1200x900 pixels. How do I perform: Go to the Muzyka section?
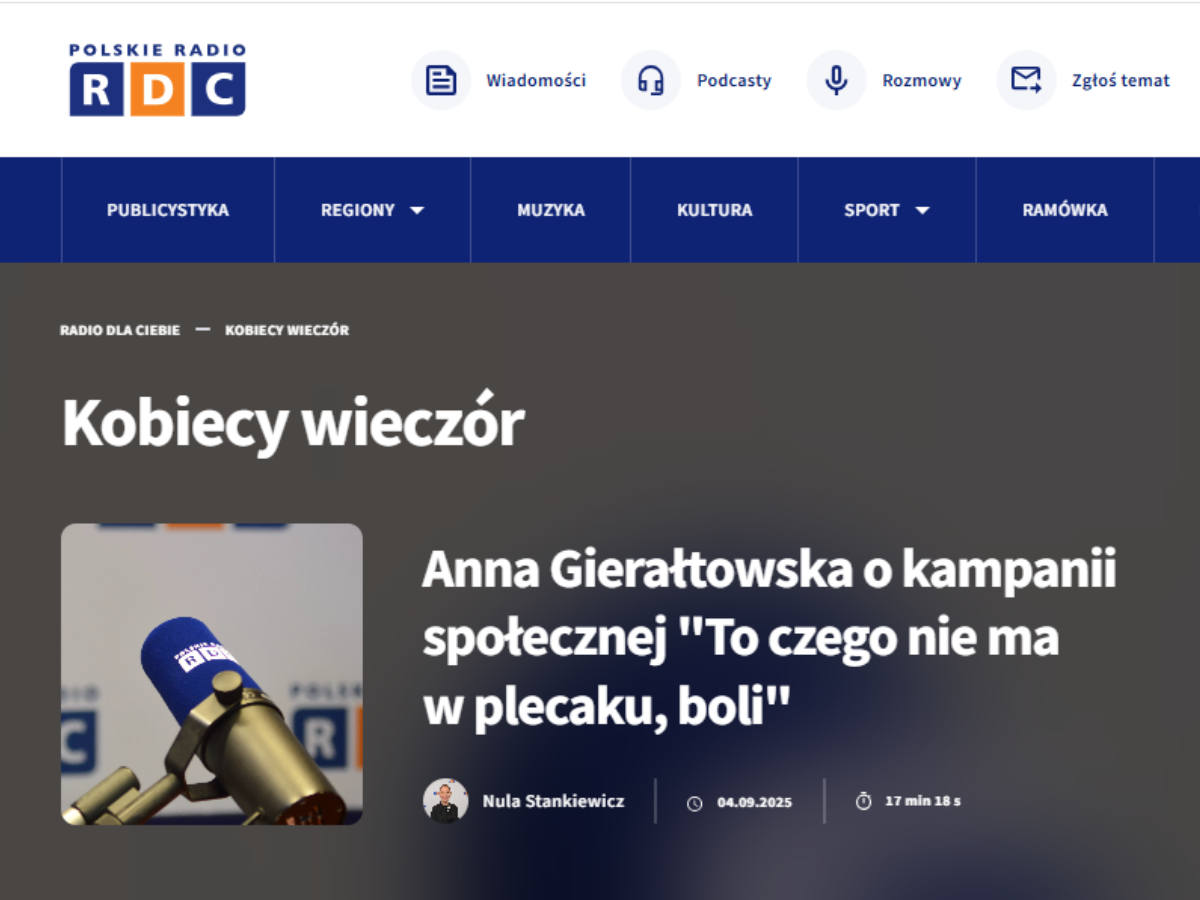551,210
